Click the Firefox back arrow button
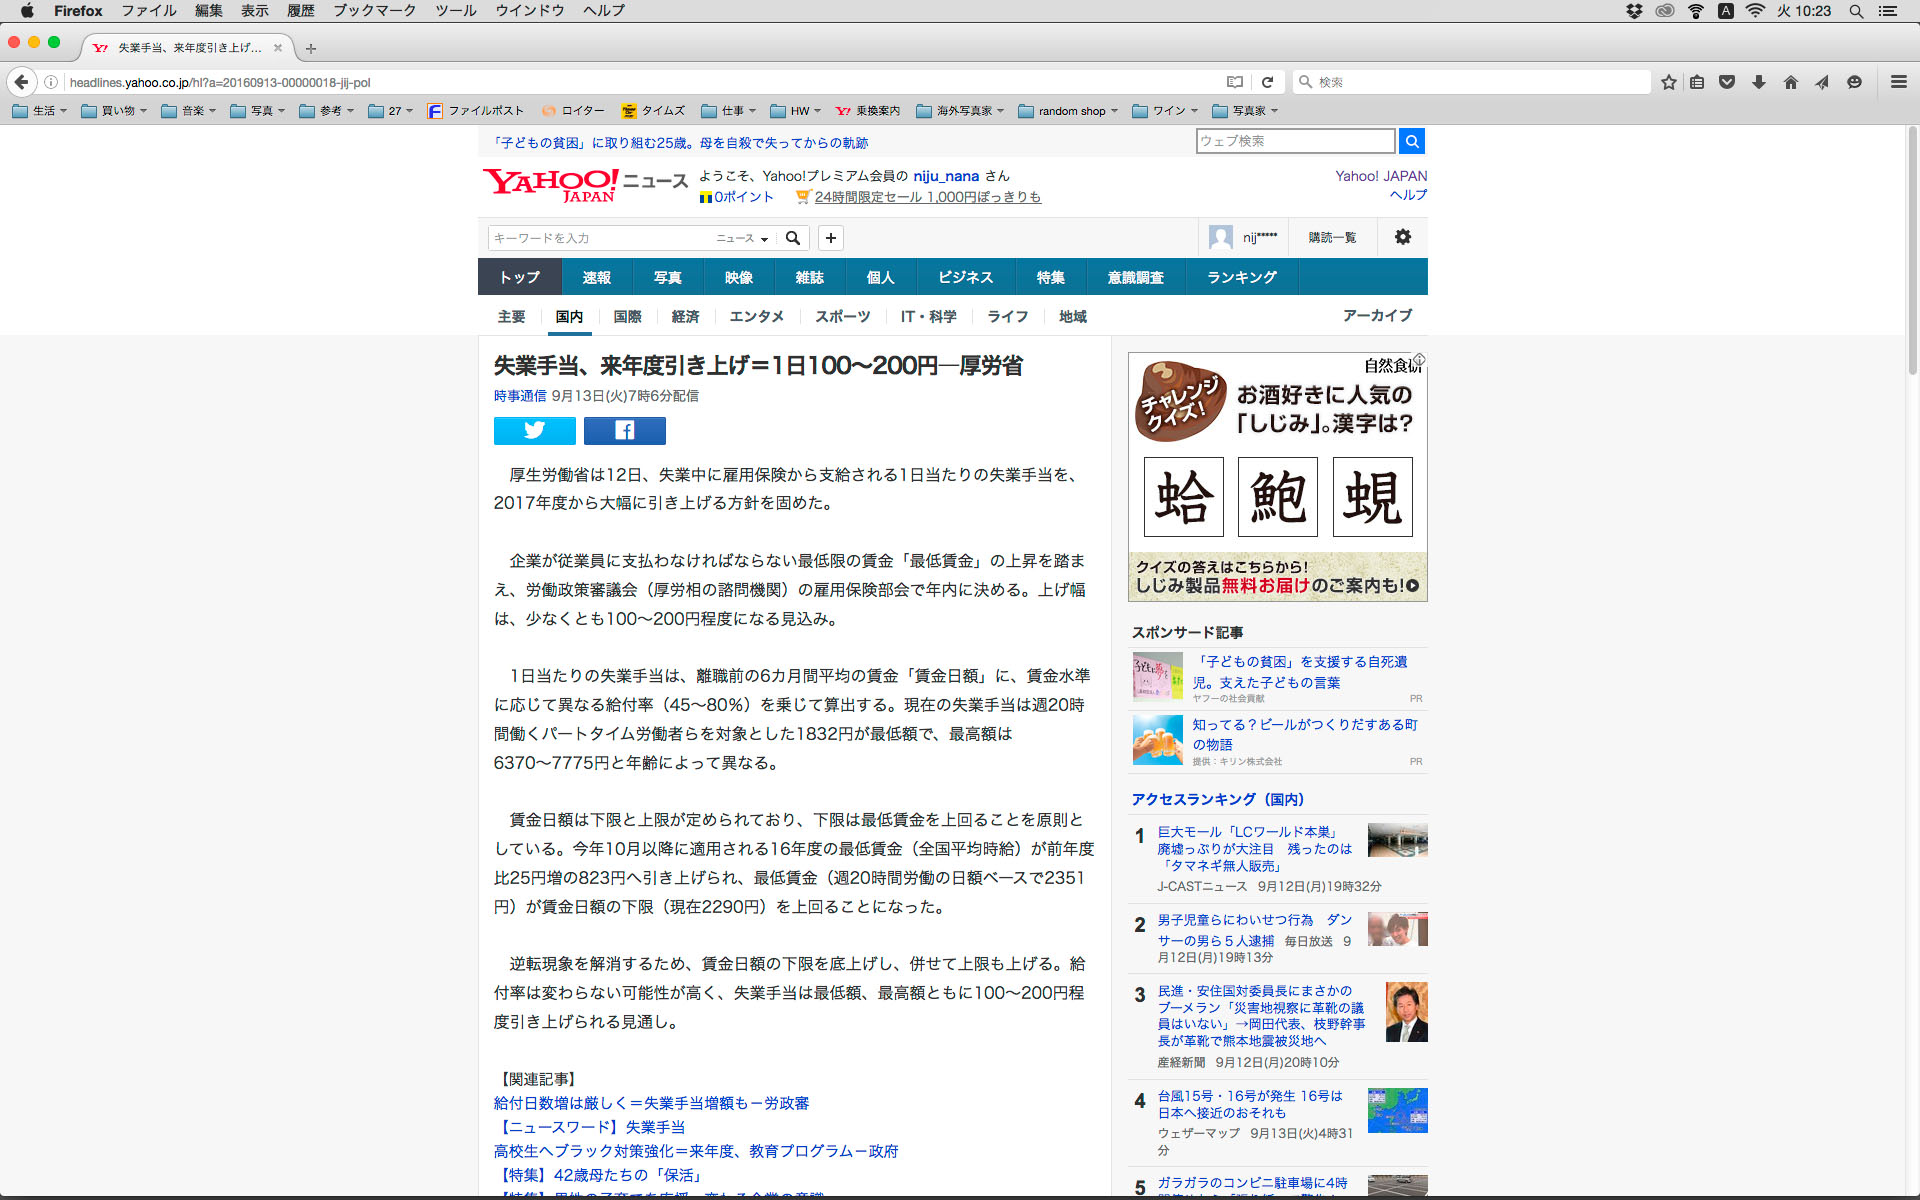1920x1200 pixels. (x=21, y=82)
